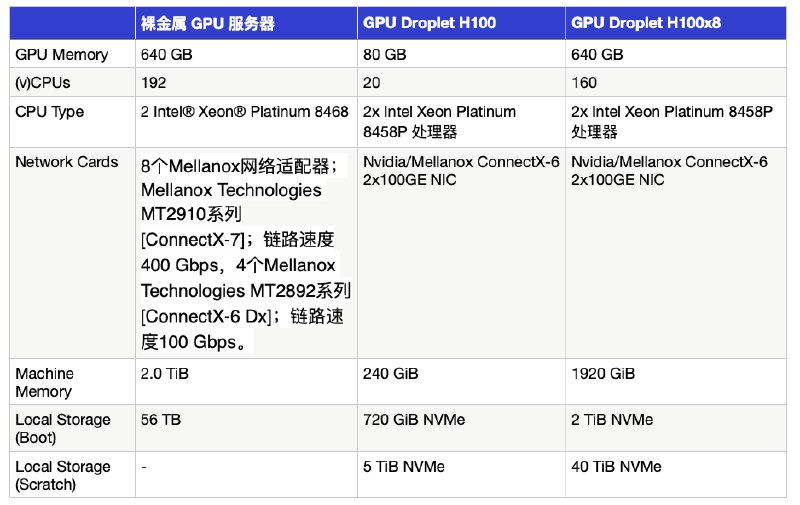
Task: Select the GPU Memory row label
Action: pyautogui.click(x=62, y=55)
